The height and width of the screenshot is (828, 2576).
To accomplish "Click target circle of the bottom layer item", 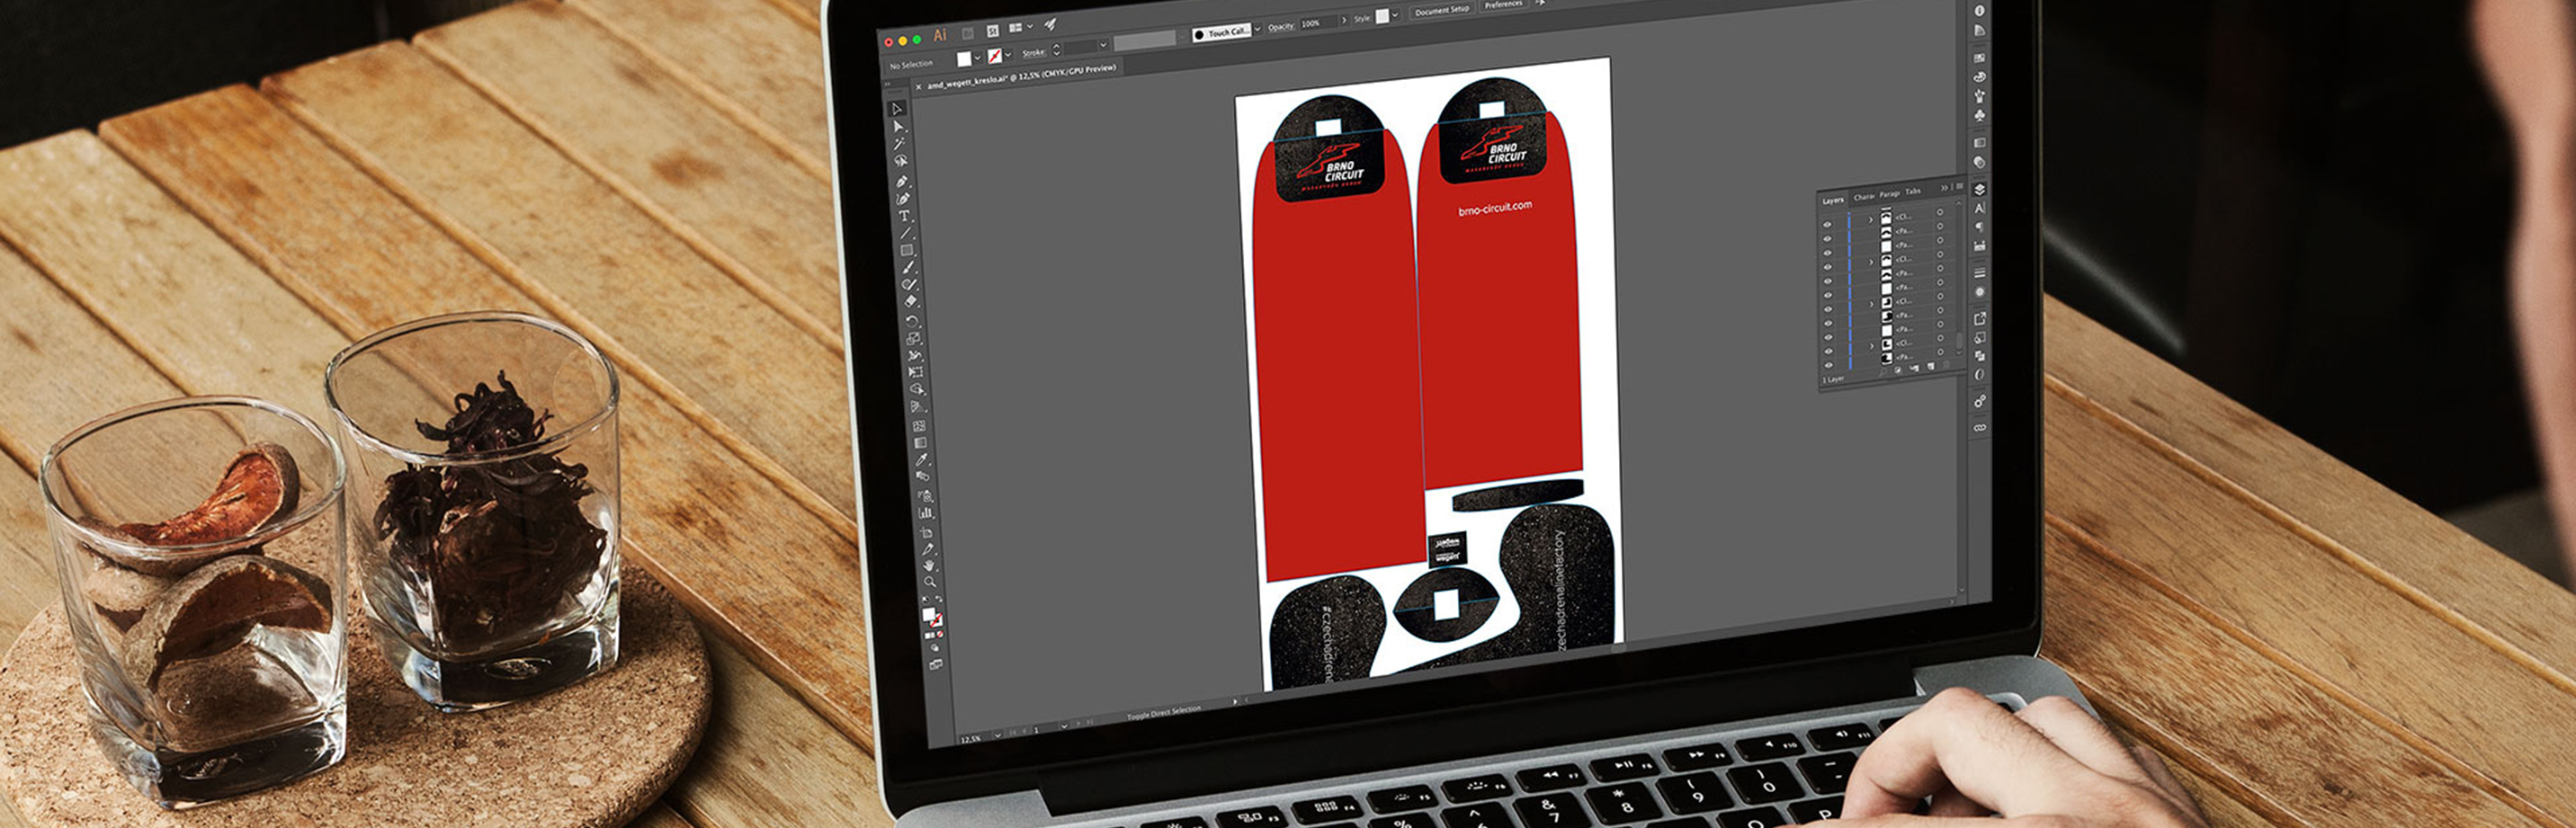I will 1940,353.
